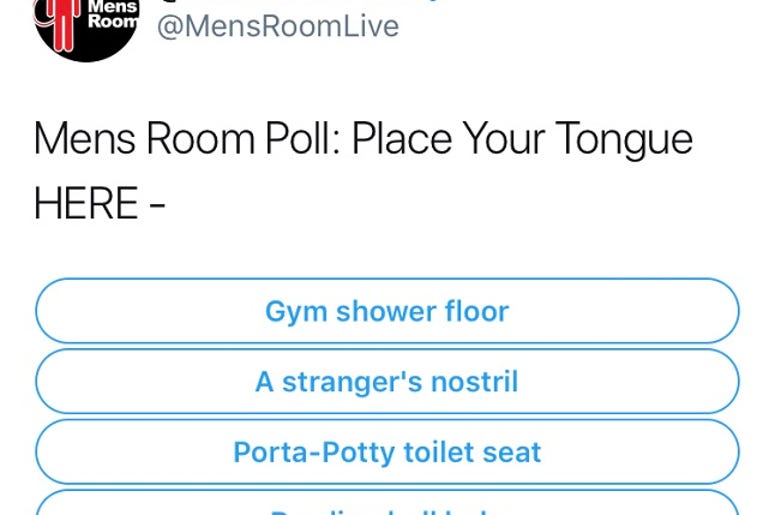Open the @MensRoomLive handle

pos(278,26)
